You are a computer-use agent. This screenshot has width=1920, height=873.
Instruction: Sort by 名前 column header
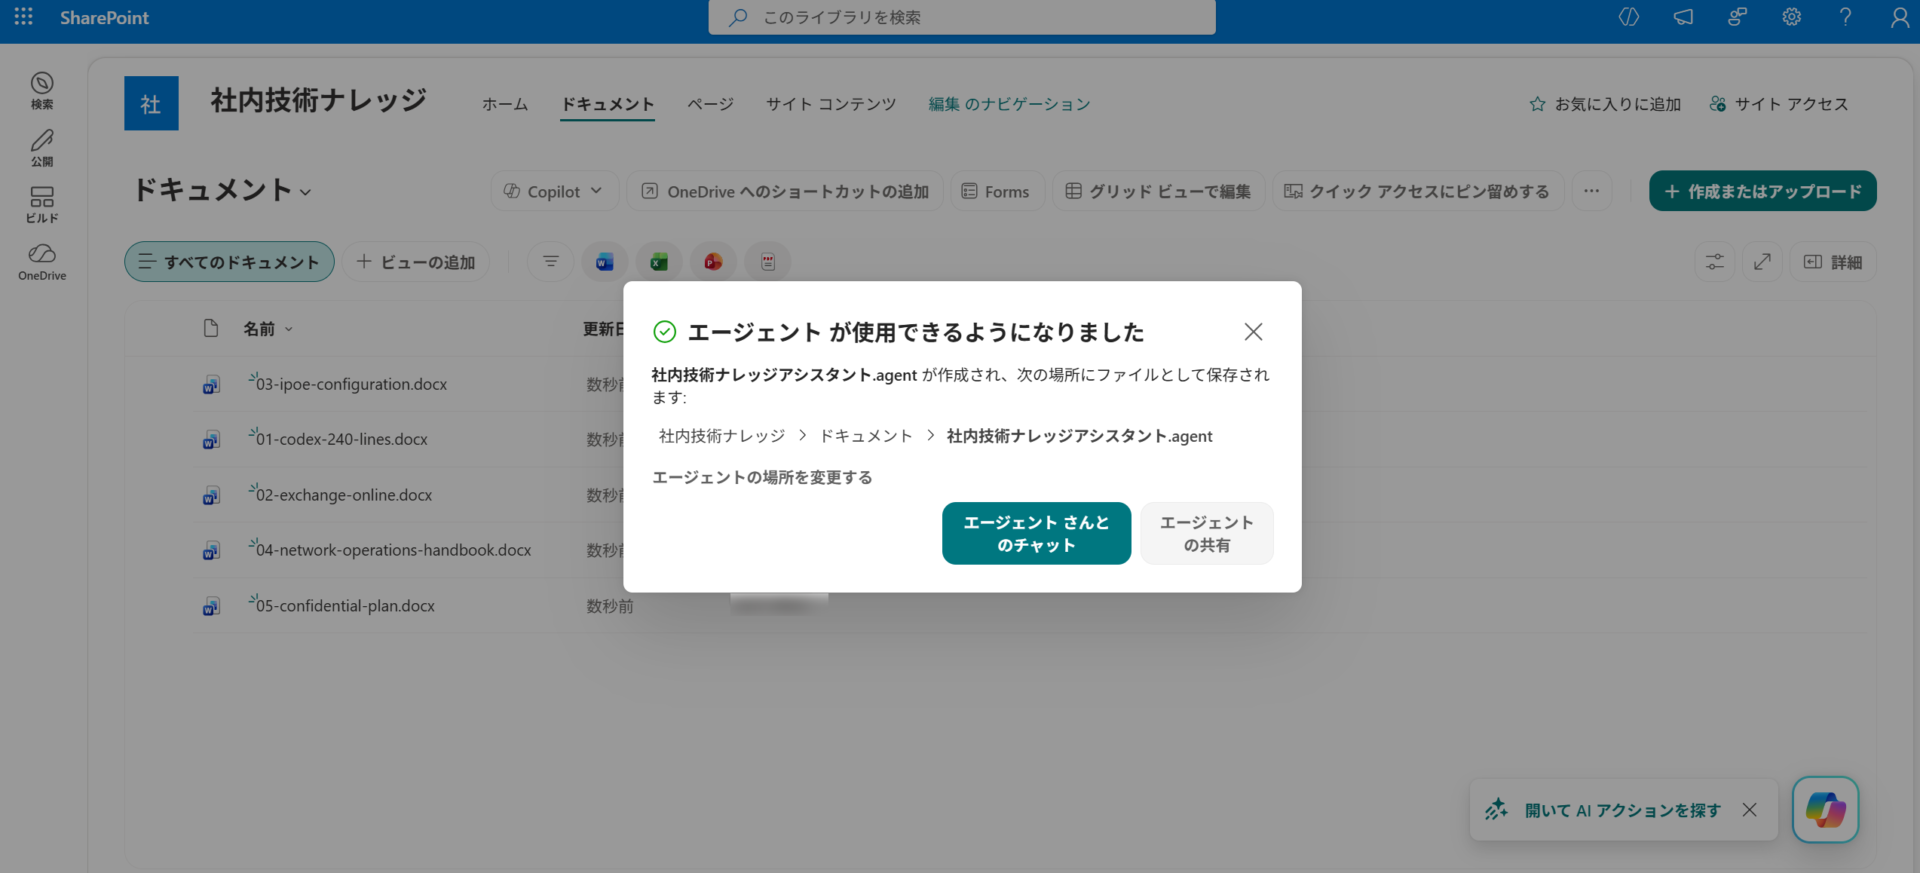pyautogui.click(x=268, y=329)
